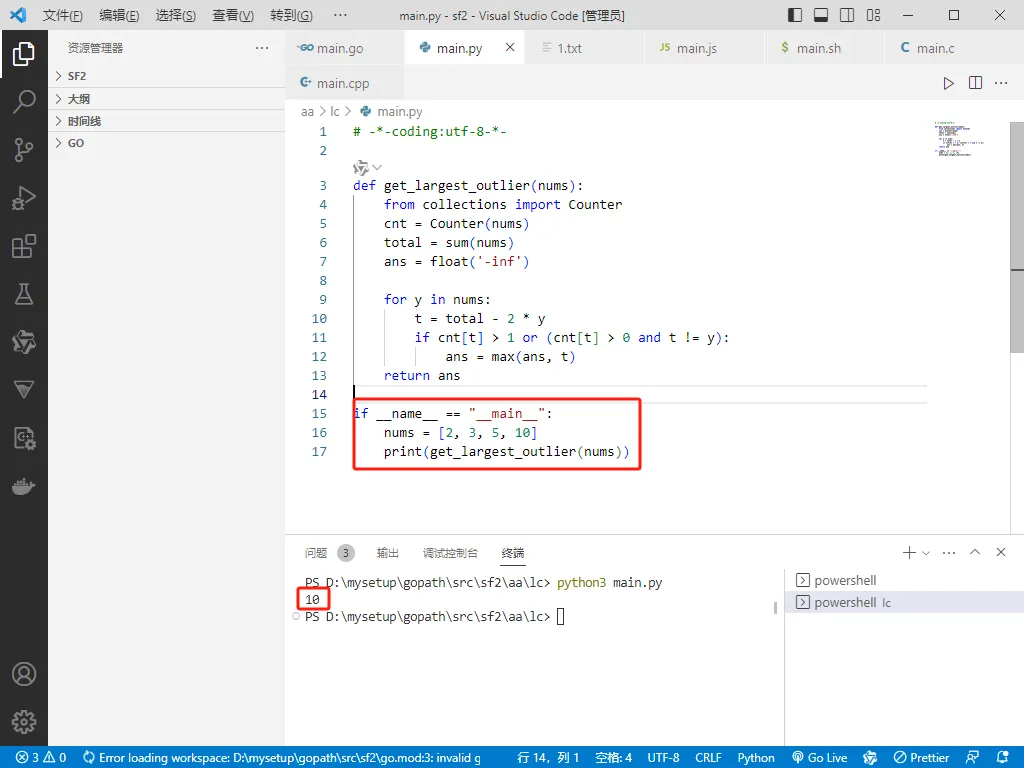Expand the 时间线 timeline section

(167, 121)
